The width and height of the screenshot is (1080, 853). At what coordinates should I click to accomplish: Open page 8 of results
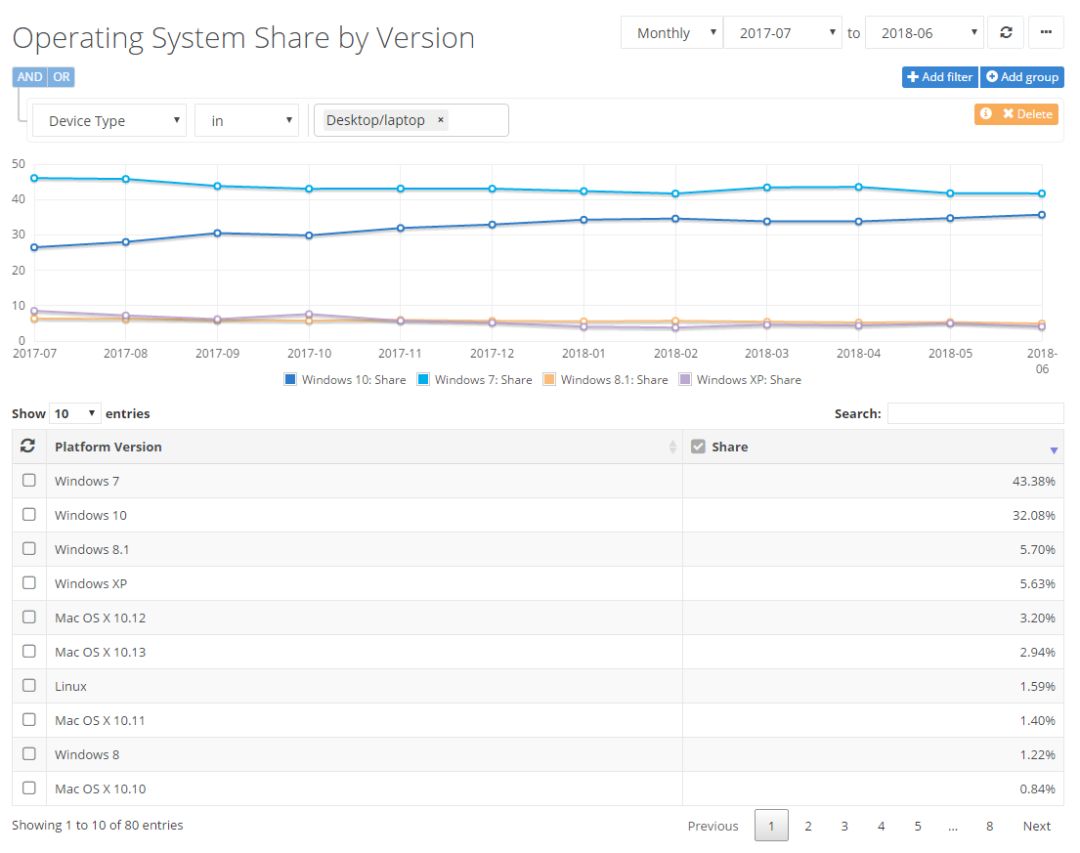pos(989,825)
